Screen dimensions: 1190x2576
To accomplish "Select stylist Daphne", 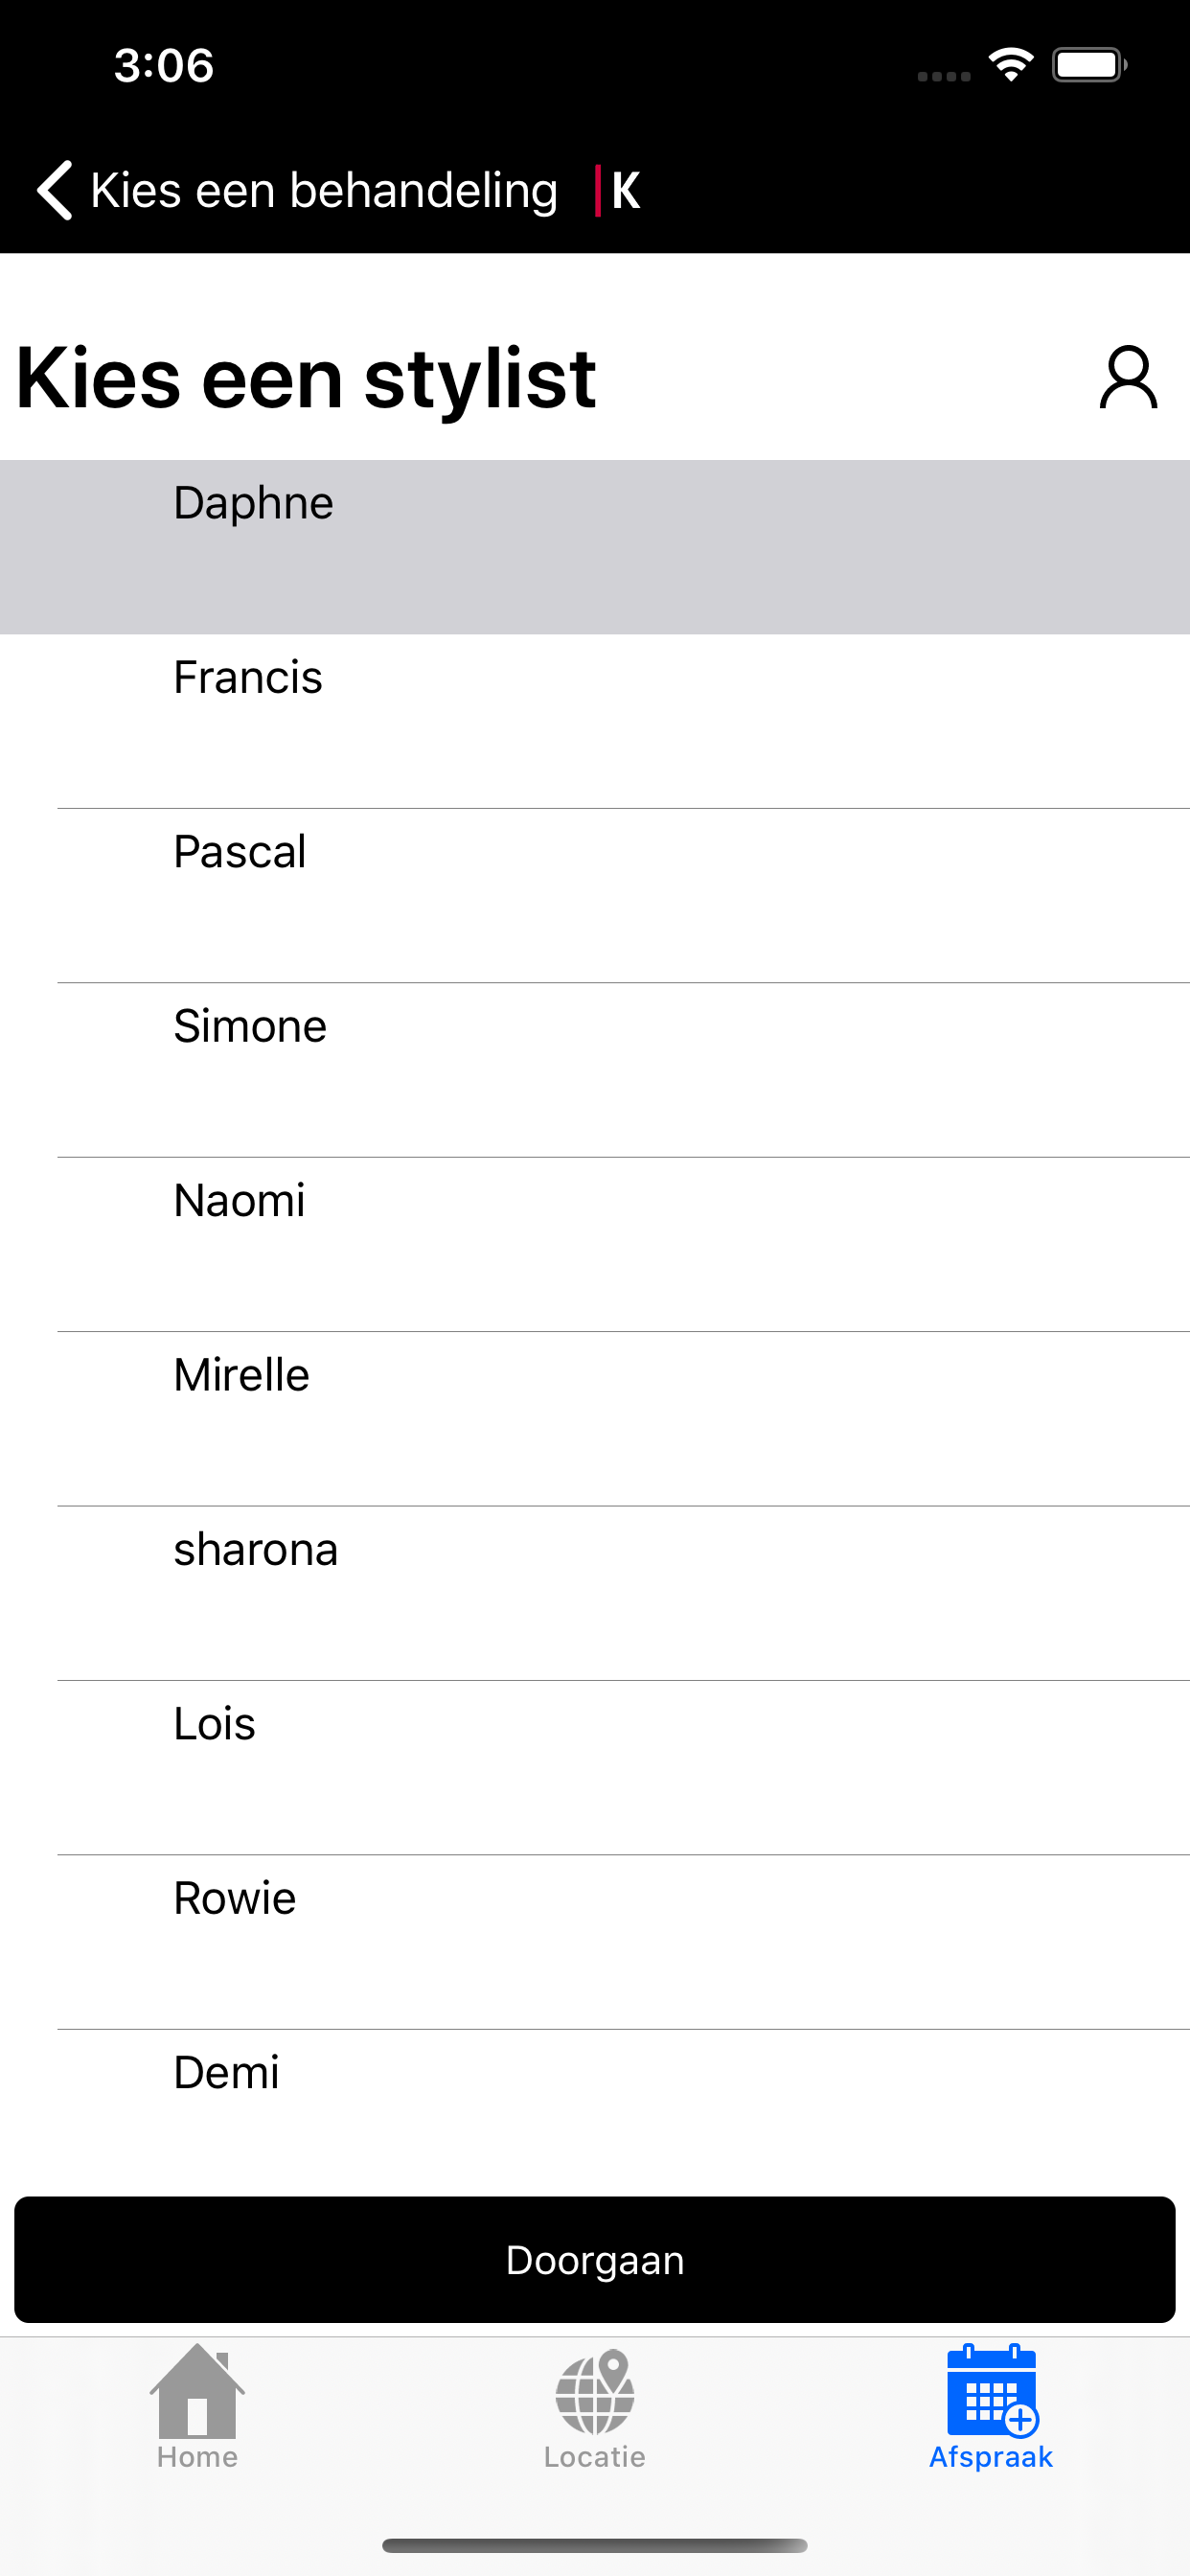I will tap(595, 547).
